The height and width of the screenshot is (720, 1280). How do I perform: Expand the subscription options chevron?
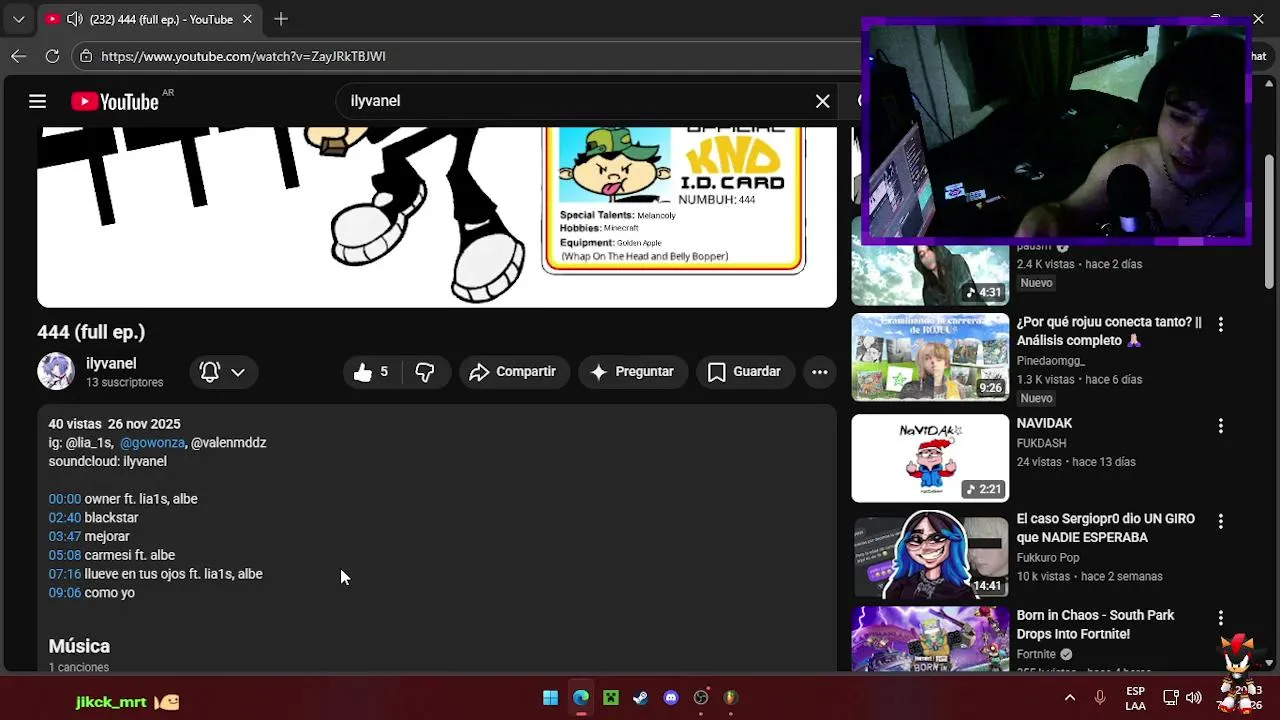click(x=238, y=372)
